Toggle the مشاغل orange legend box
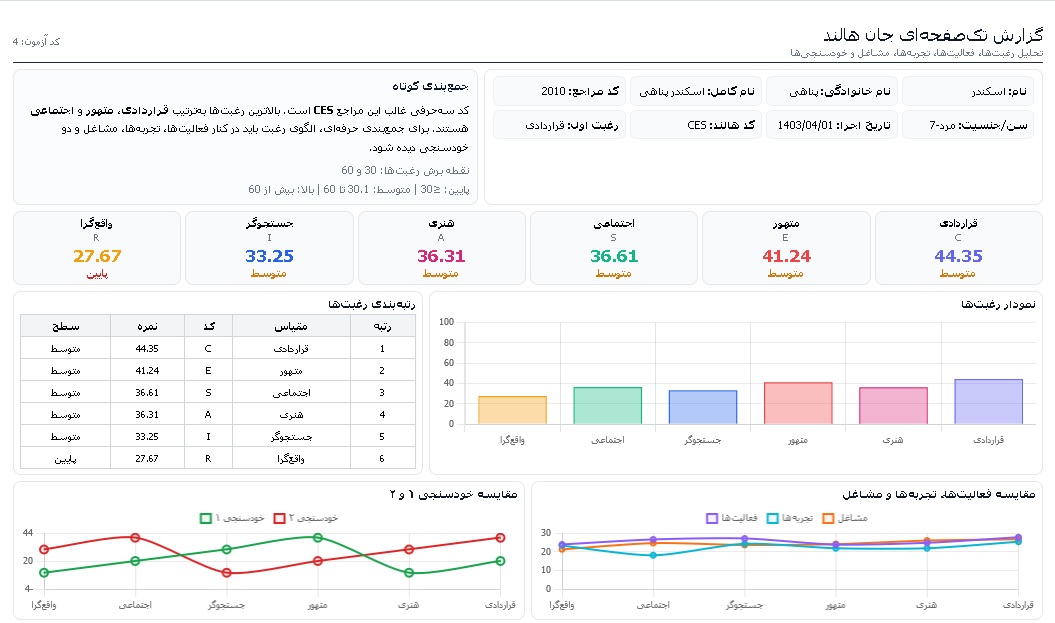Image resolution: width=1055 pixels, height=623 pixels. click(828, 518)
